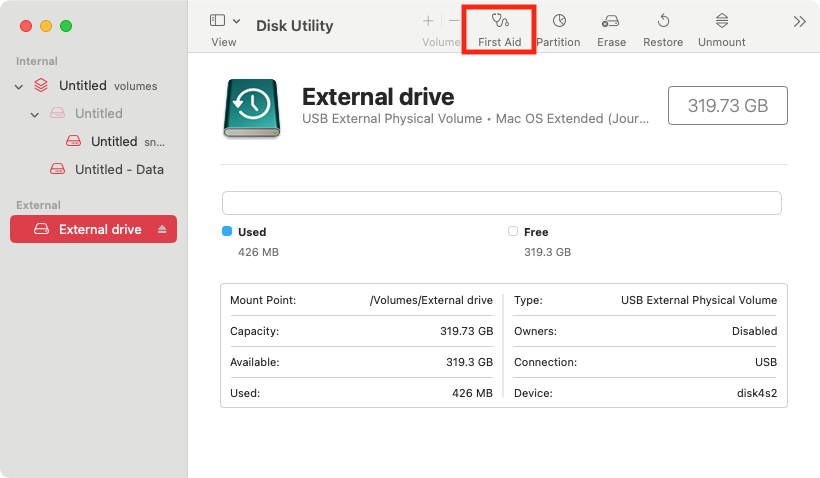Run First Aid on the selected drive
This screenshot has height=478, width=820.
(x=499, y=30)
